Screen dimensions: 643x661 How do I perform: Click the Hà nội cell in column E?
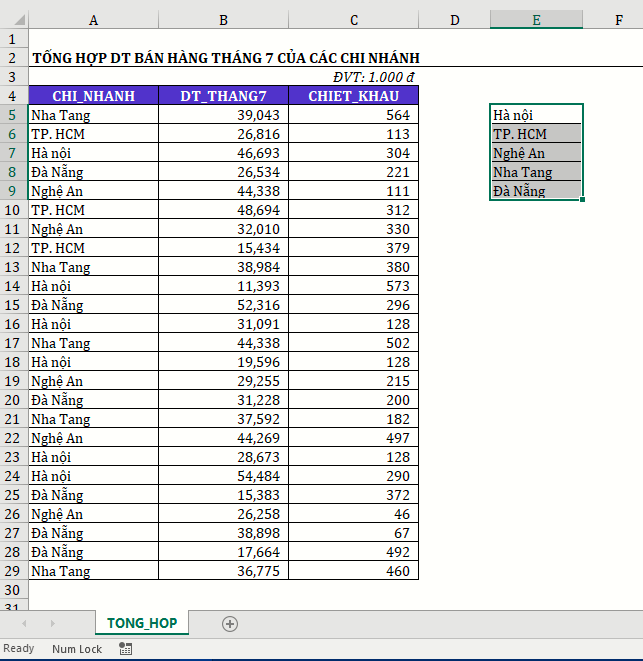tap(536, 115)
